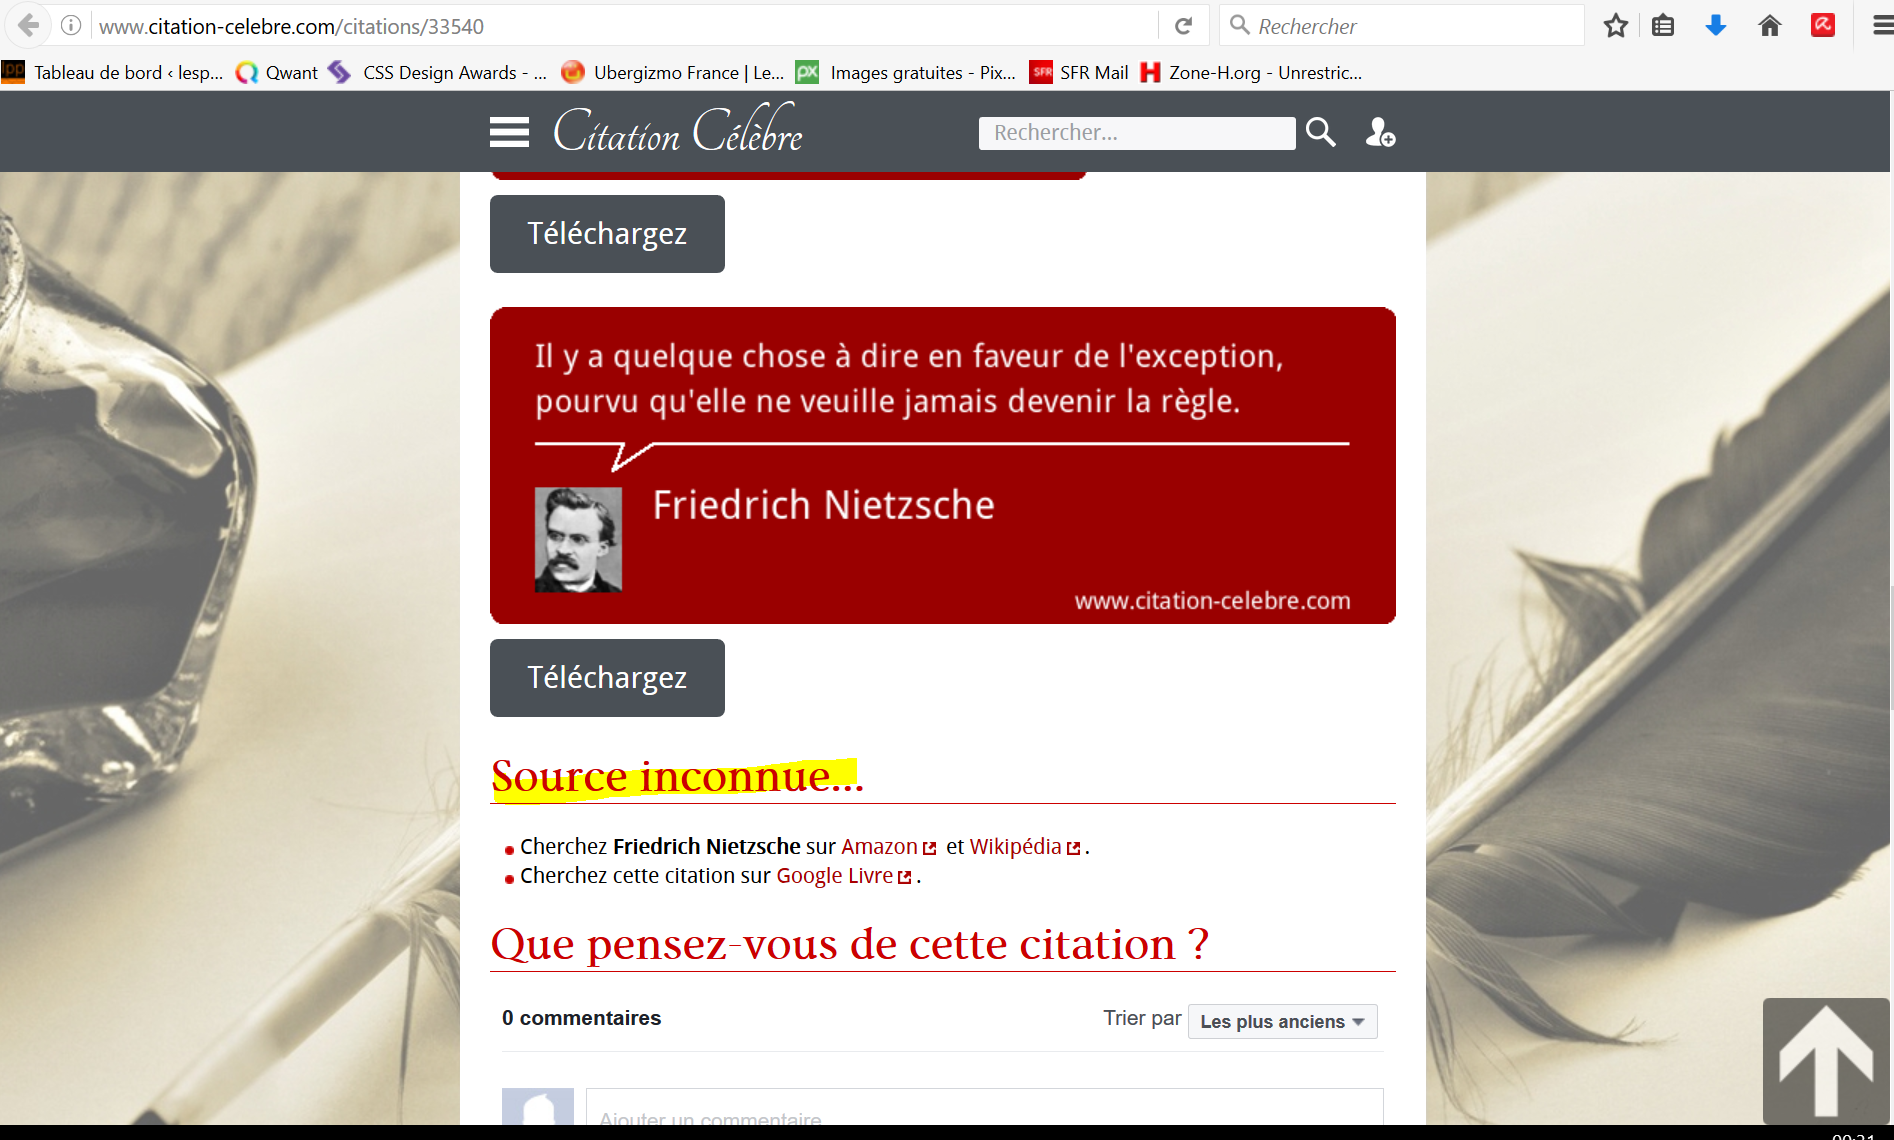1894x1140 pixels.
Task: Click the Citation Célèbre logo
Action: tap(678, 131)
